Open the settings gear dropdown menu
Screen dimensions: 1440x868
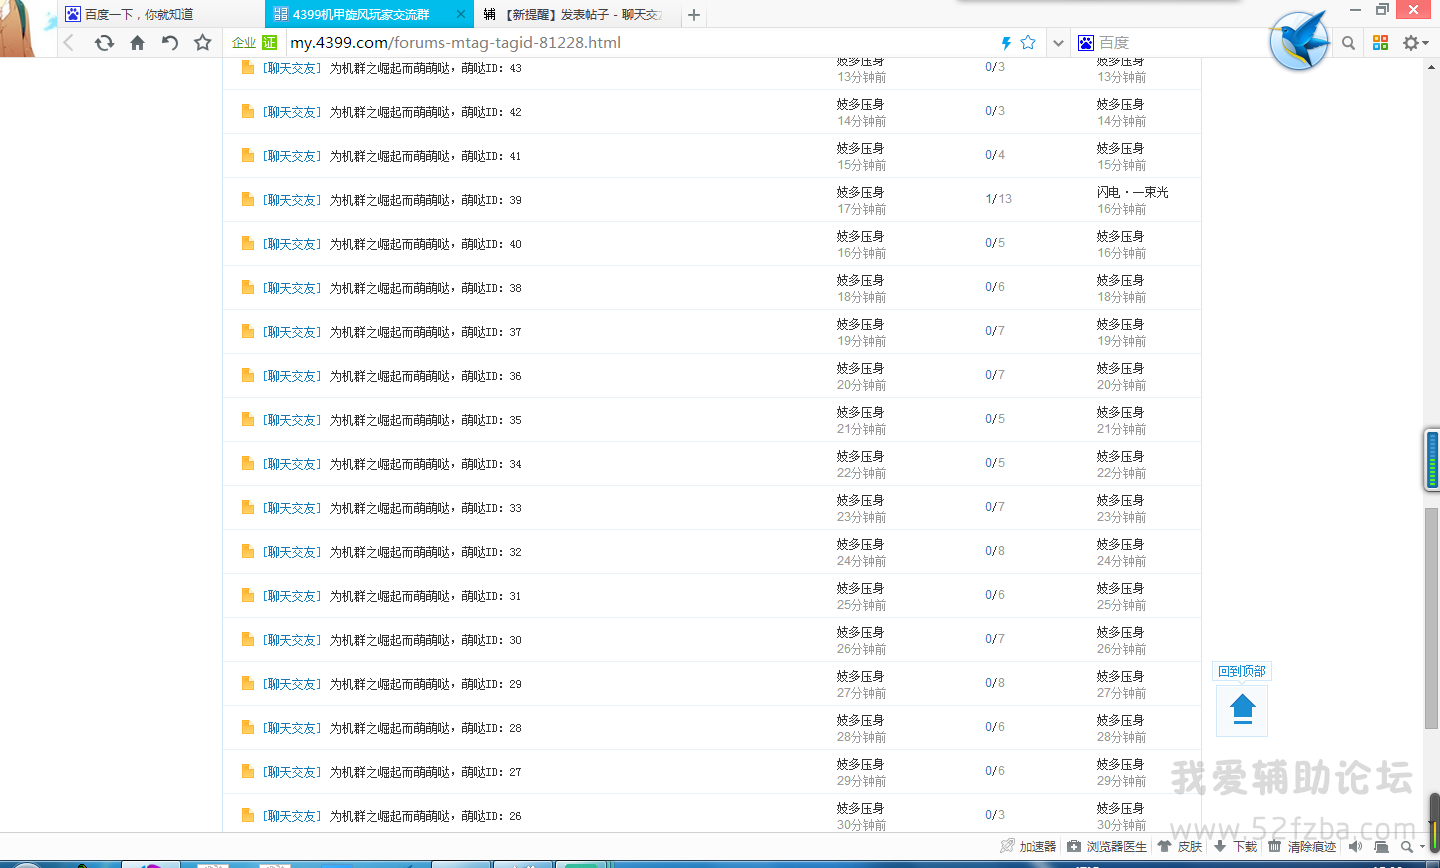[1415, 43]
